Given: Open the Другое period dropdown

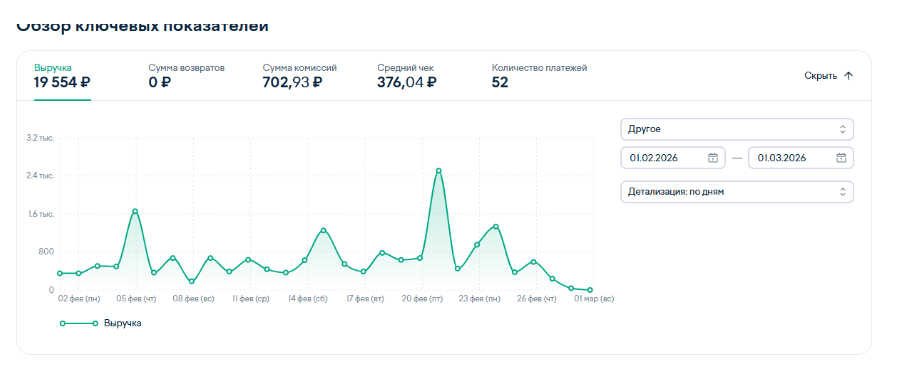Looking at the screenshot, I should [737, 129].
